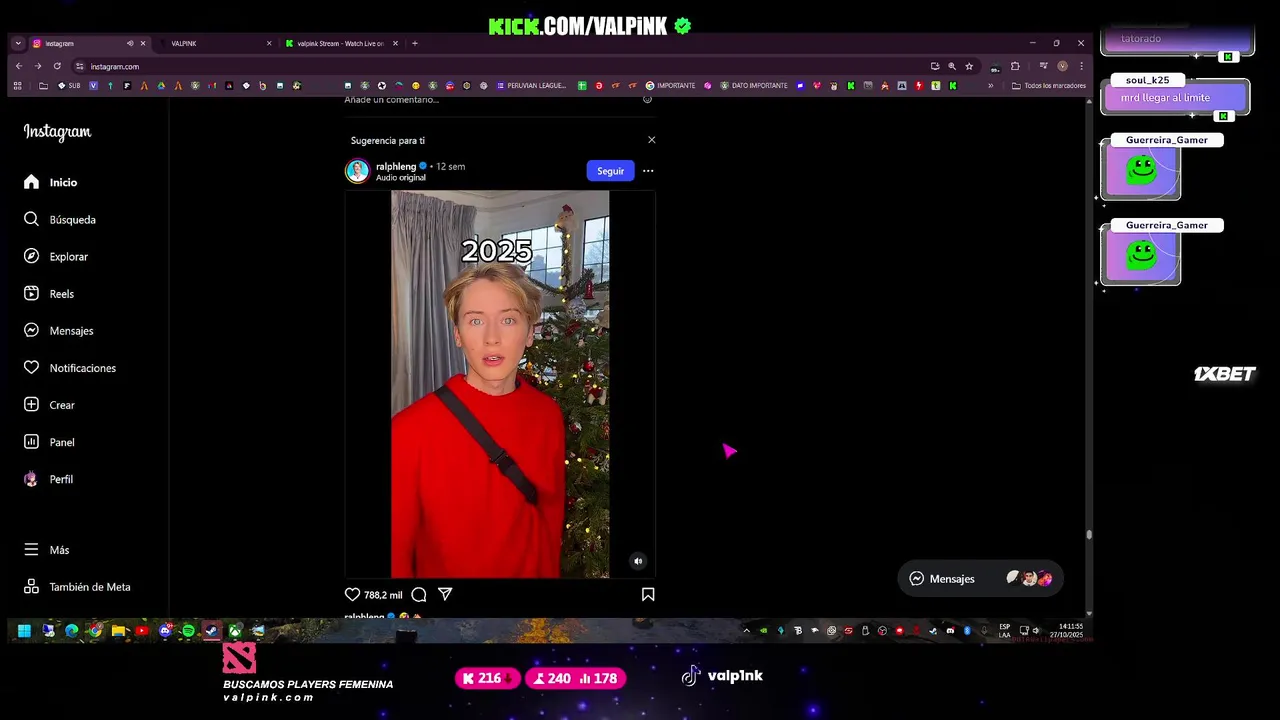This screenshot has width=1280, height=720.
Task: Open YouTube app on the taskbar
Action: click(x=141, y=631)
